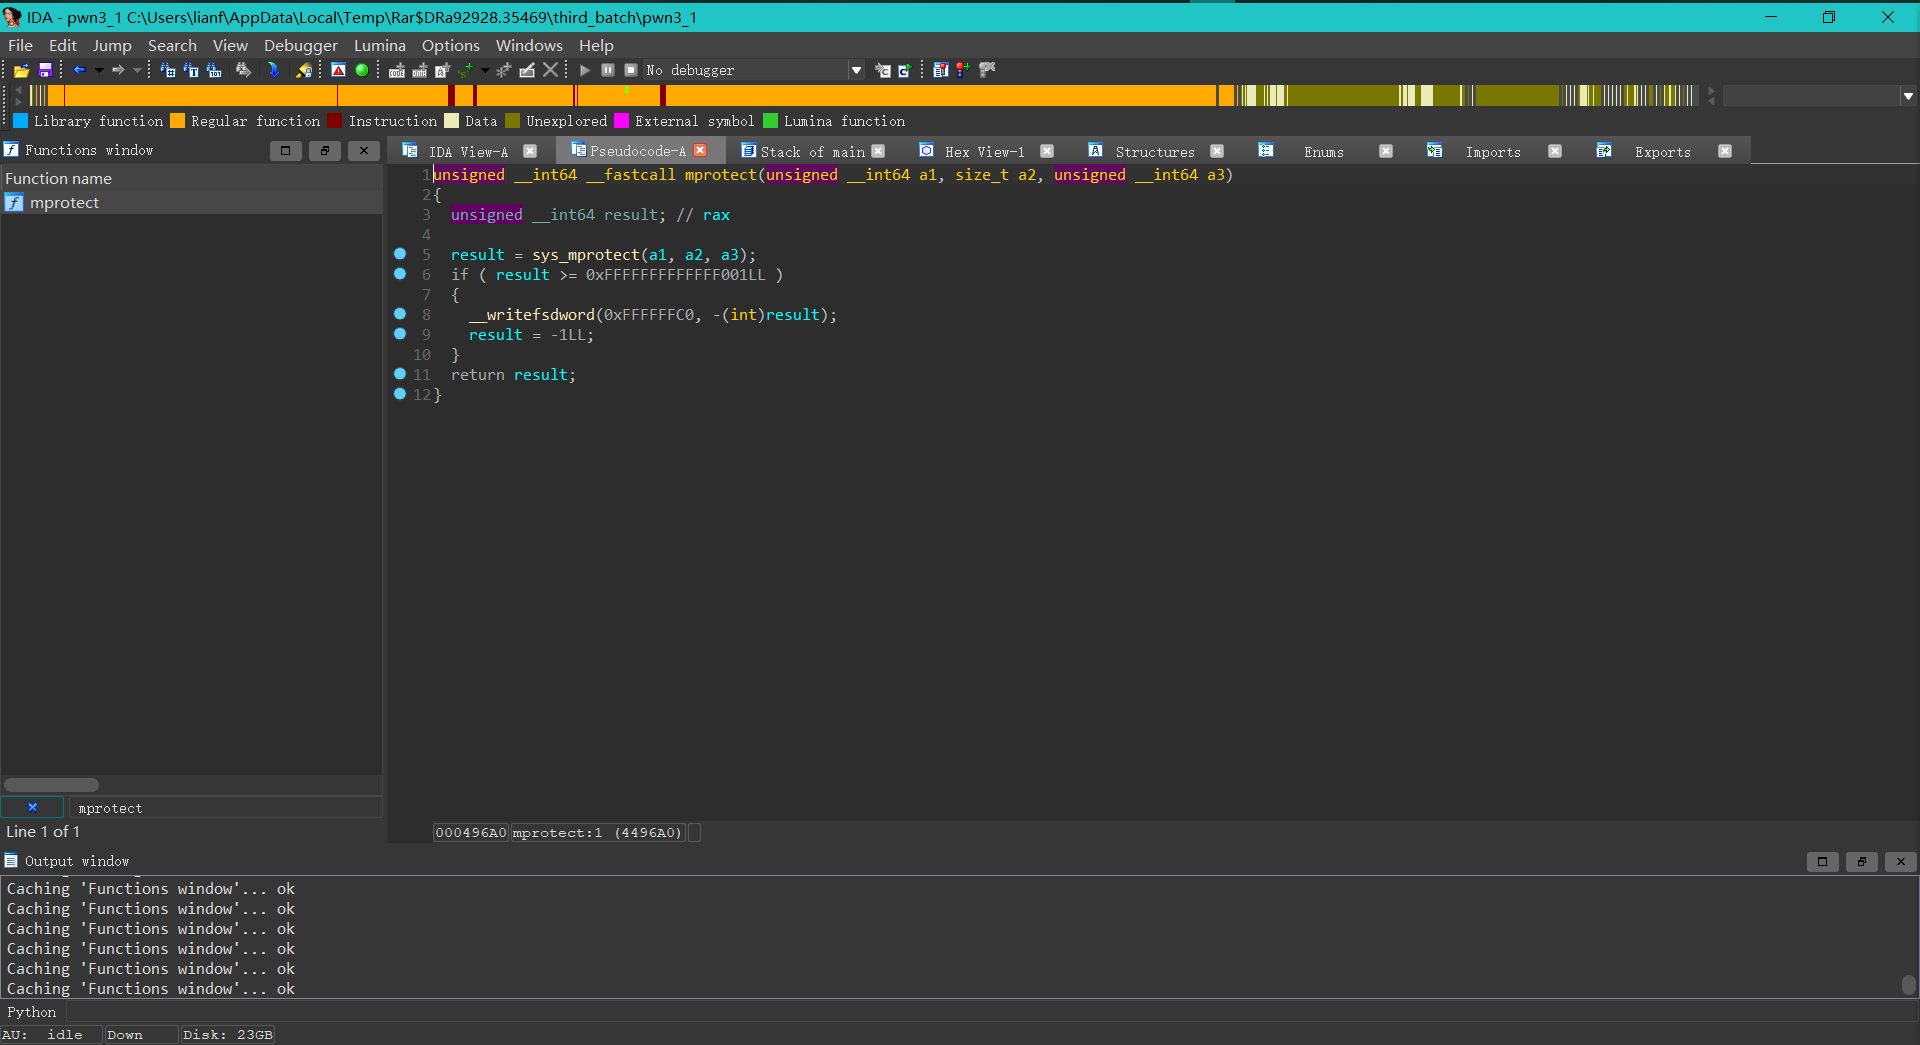The image size is (1920, 1045).
Task: Toggle breakpoint on line 6 if statement
Action: coord(400,274)
